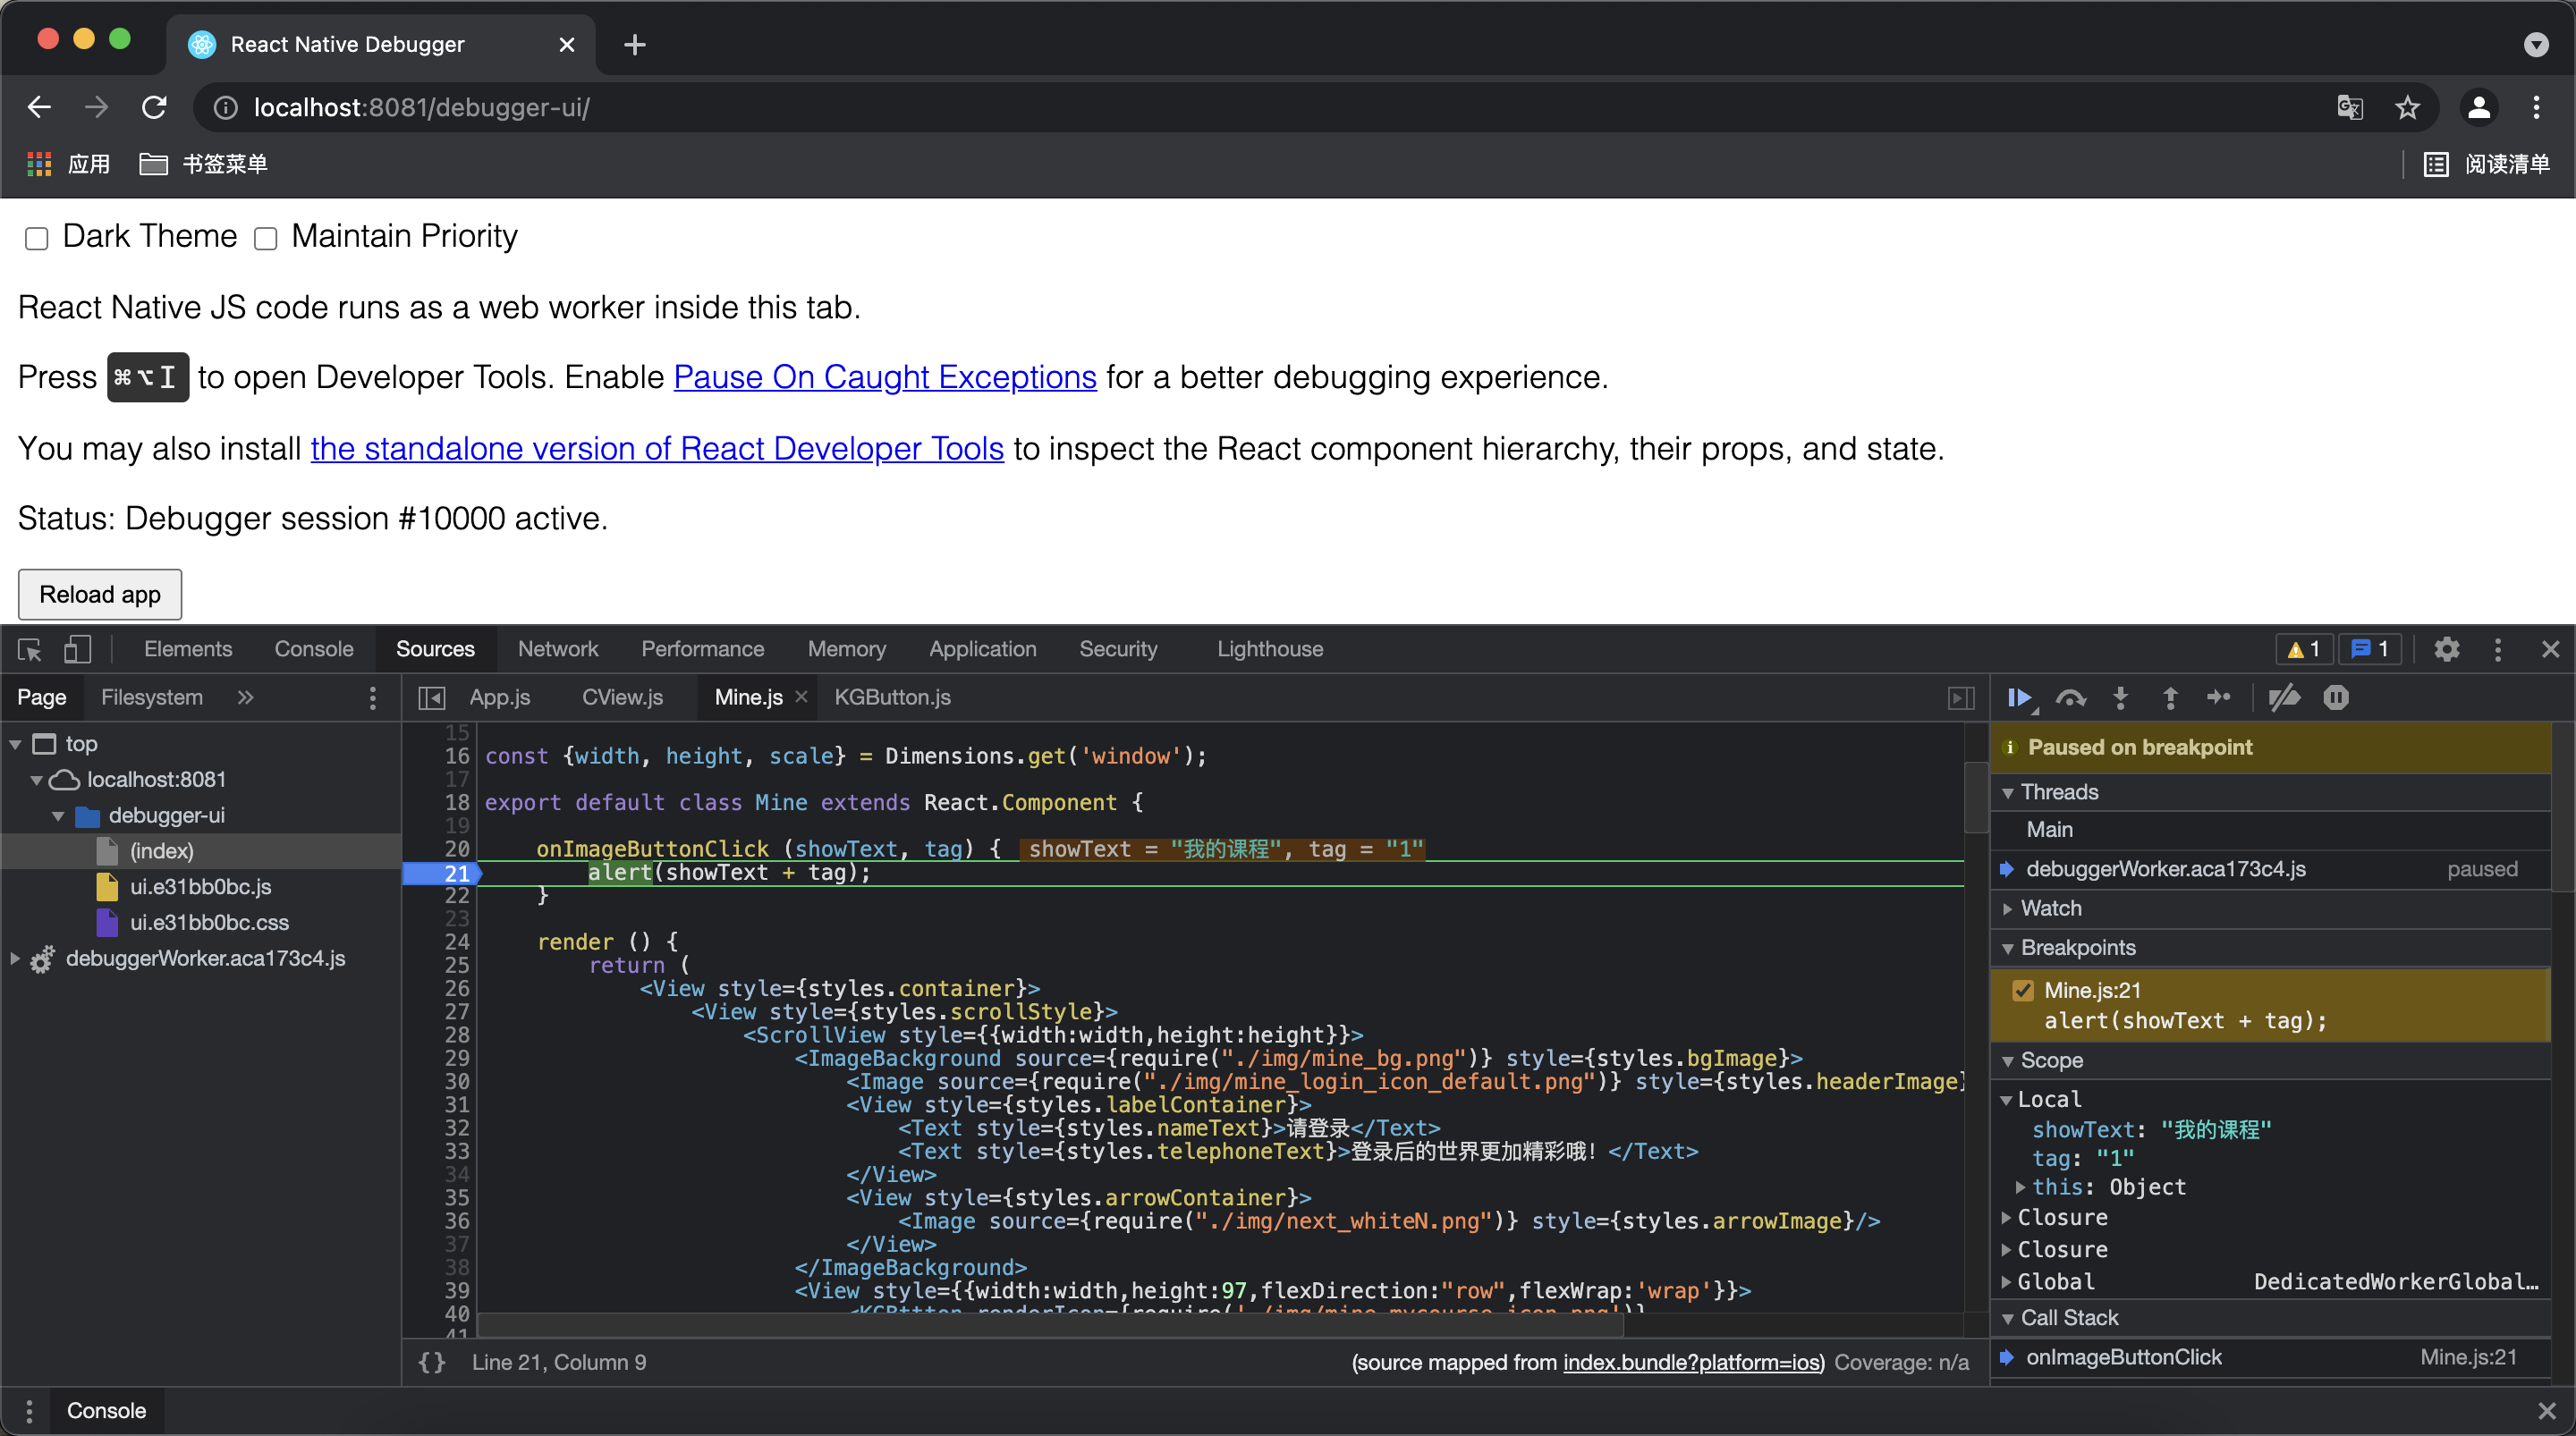
Task: Toggle Pause on exceptions icon
Action: click(2336, 698)
